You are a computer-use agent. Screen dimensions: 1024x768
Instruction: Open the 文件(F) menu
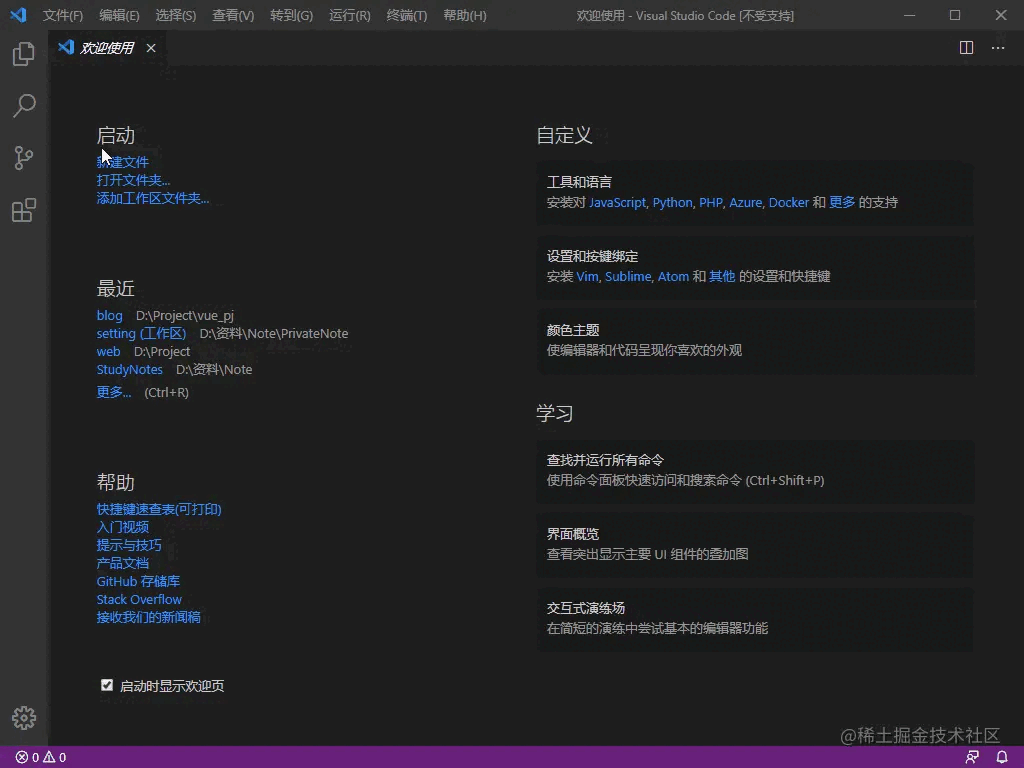(62, 15)
